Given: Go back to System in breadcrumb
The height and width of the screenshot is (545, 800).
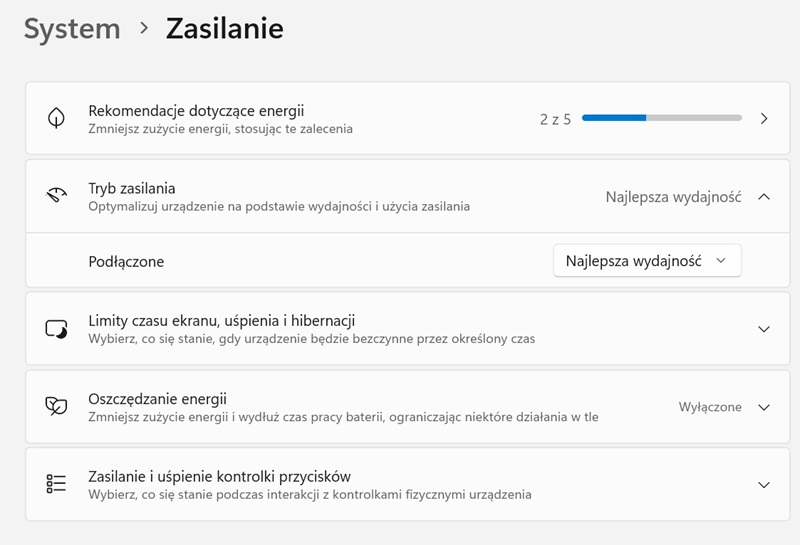Looking at the screenshot, I should [x=72, y=29].
